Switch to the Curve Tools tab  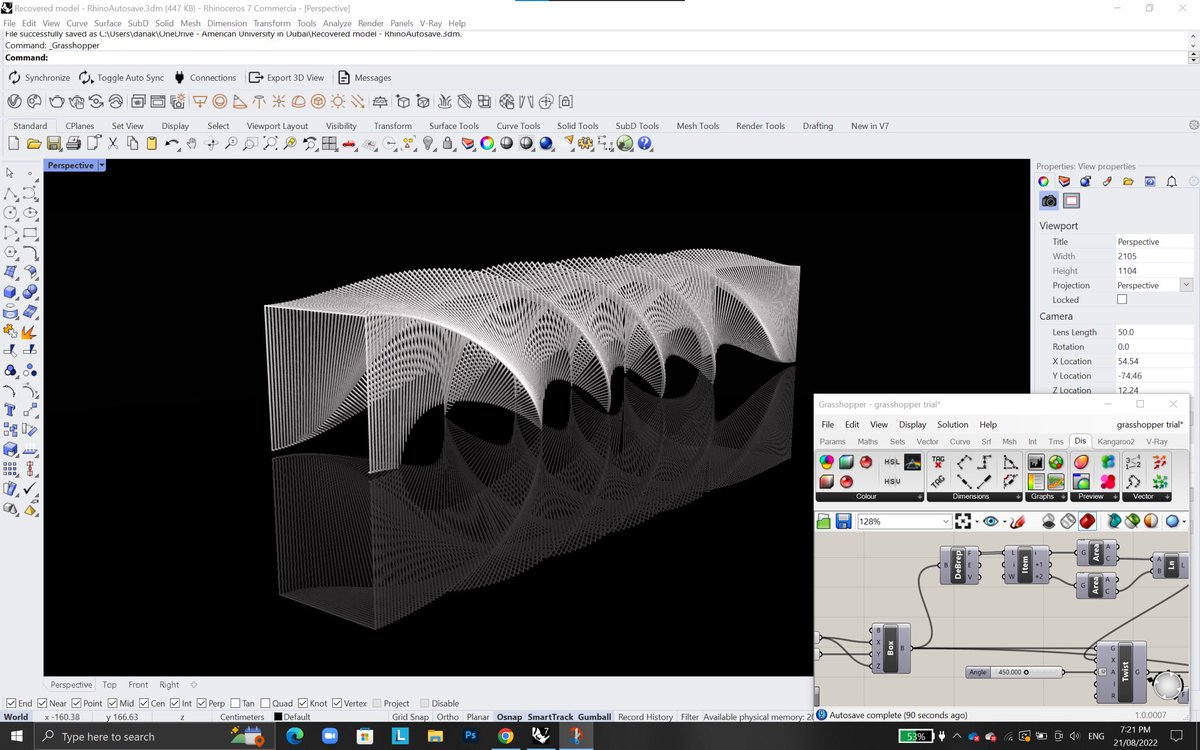pos(518,126)
